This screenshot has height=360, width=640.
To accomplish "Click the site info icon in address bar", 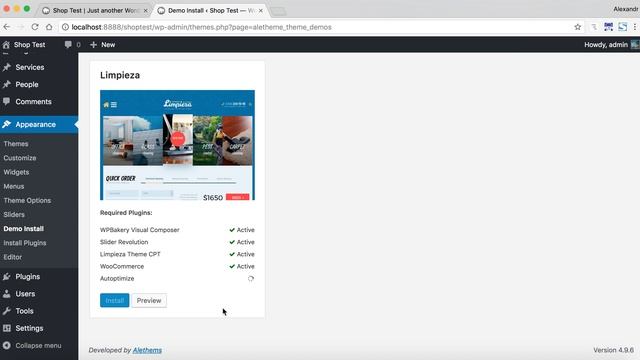I will point(65,27).
